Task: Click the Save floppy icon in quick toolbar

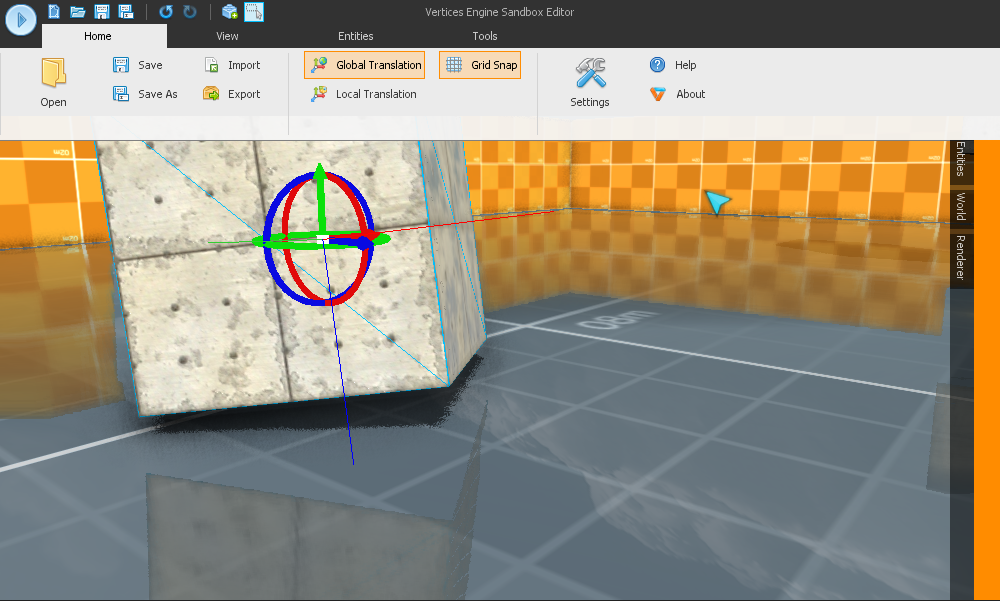Action: click(101, 12)
